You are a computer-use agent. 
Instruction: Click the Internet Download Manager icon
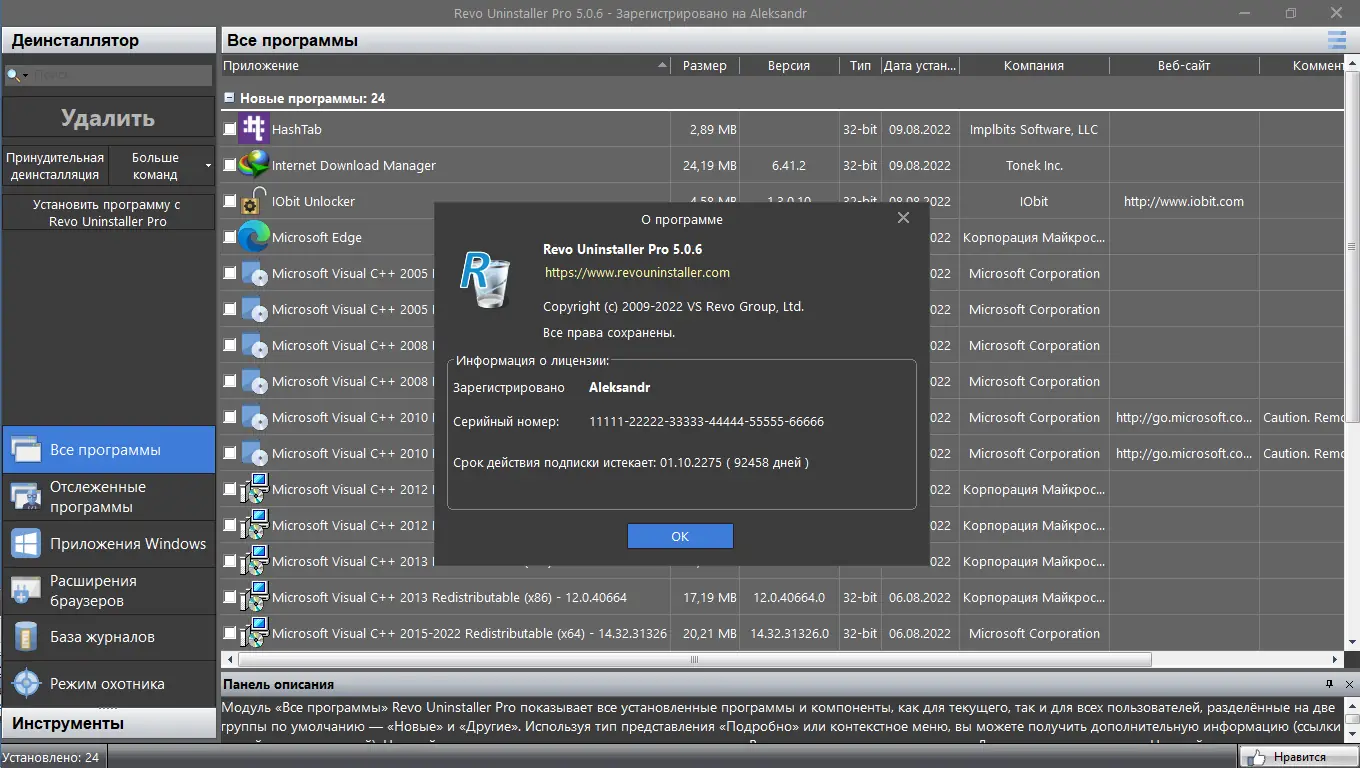pyautogui.click(x=254, y=165)
